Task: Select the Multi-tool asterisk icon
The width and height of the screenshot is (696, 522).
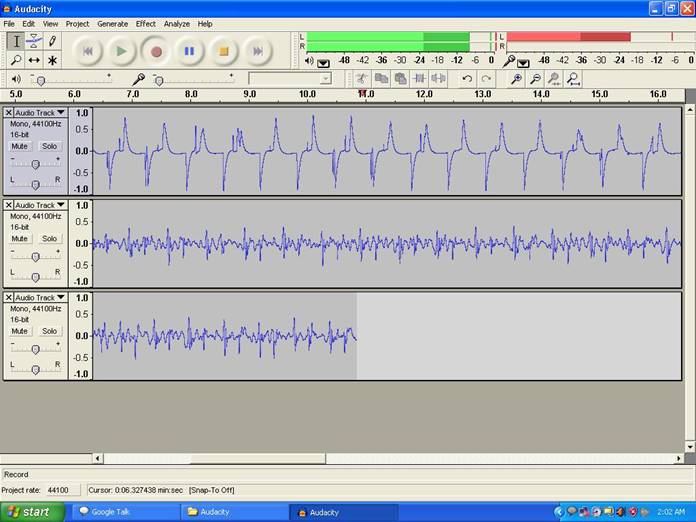Action: point(52,60)
